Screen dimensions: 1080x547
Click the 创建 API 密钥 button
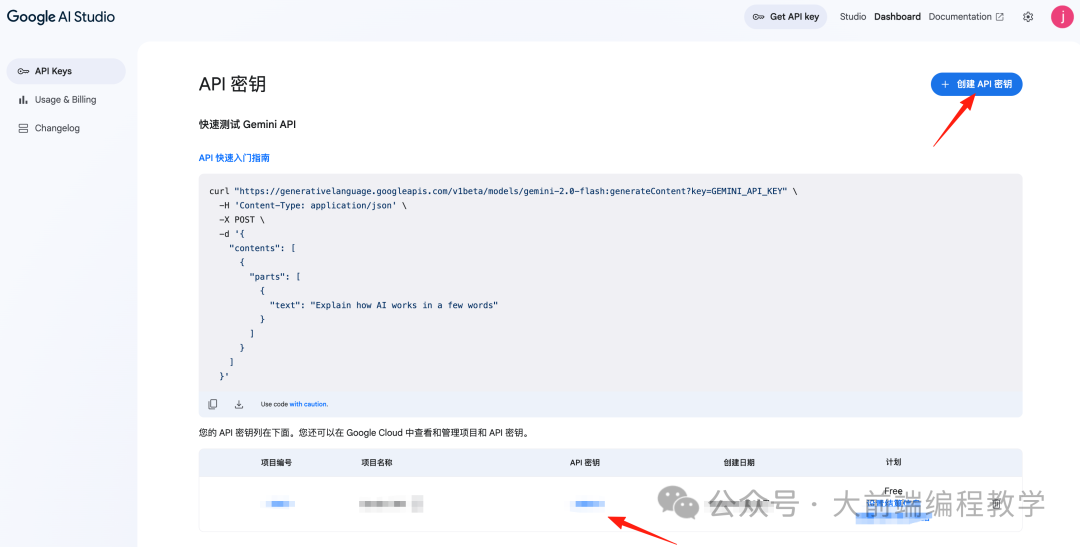click(976, 84)
